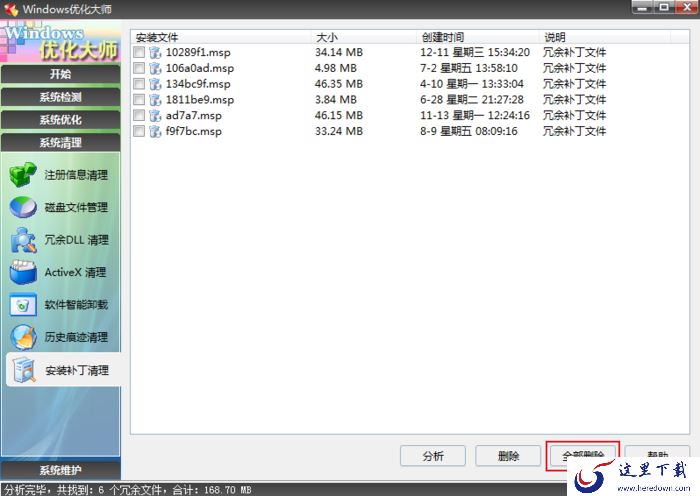Sort by the 安装文件 column header
The image size is (700, 496).
[x=221, y=37]
